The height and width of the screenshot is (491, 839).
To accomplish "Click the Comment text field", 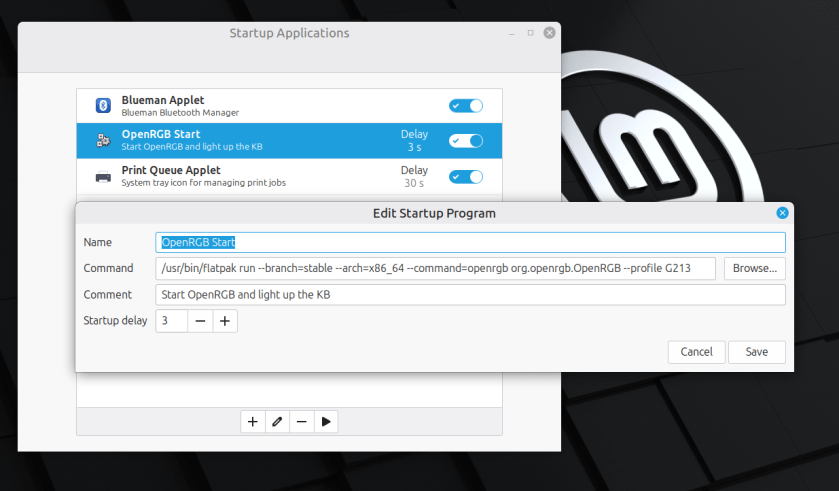I will pyautogui.click(x=470, y=295).
